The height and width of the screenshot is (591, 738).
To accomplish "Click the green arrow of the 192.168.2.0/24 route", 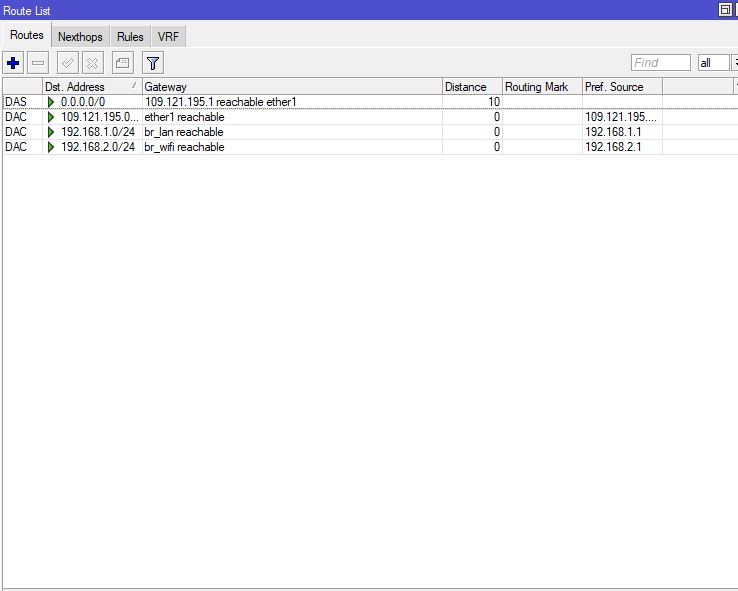I will [x=52, y=147].
